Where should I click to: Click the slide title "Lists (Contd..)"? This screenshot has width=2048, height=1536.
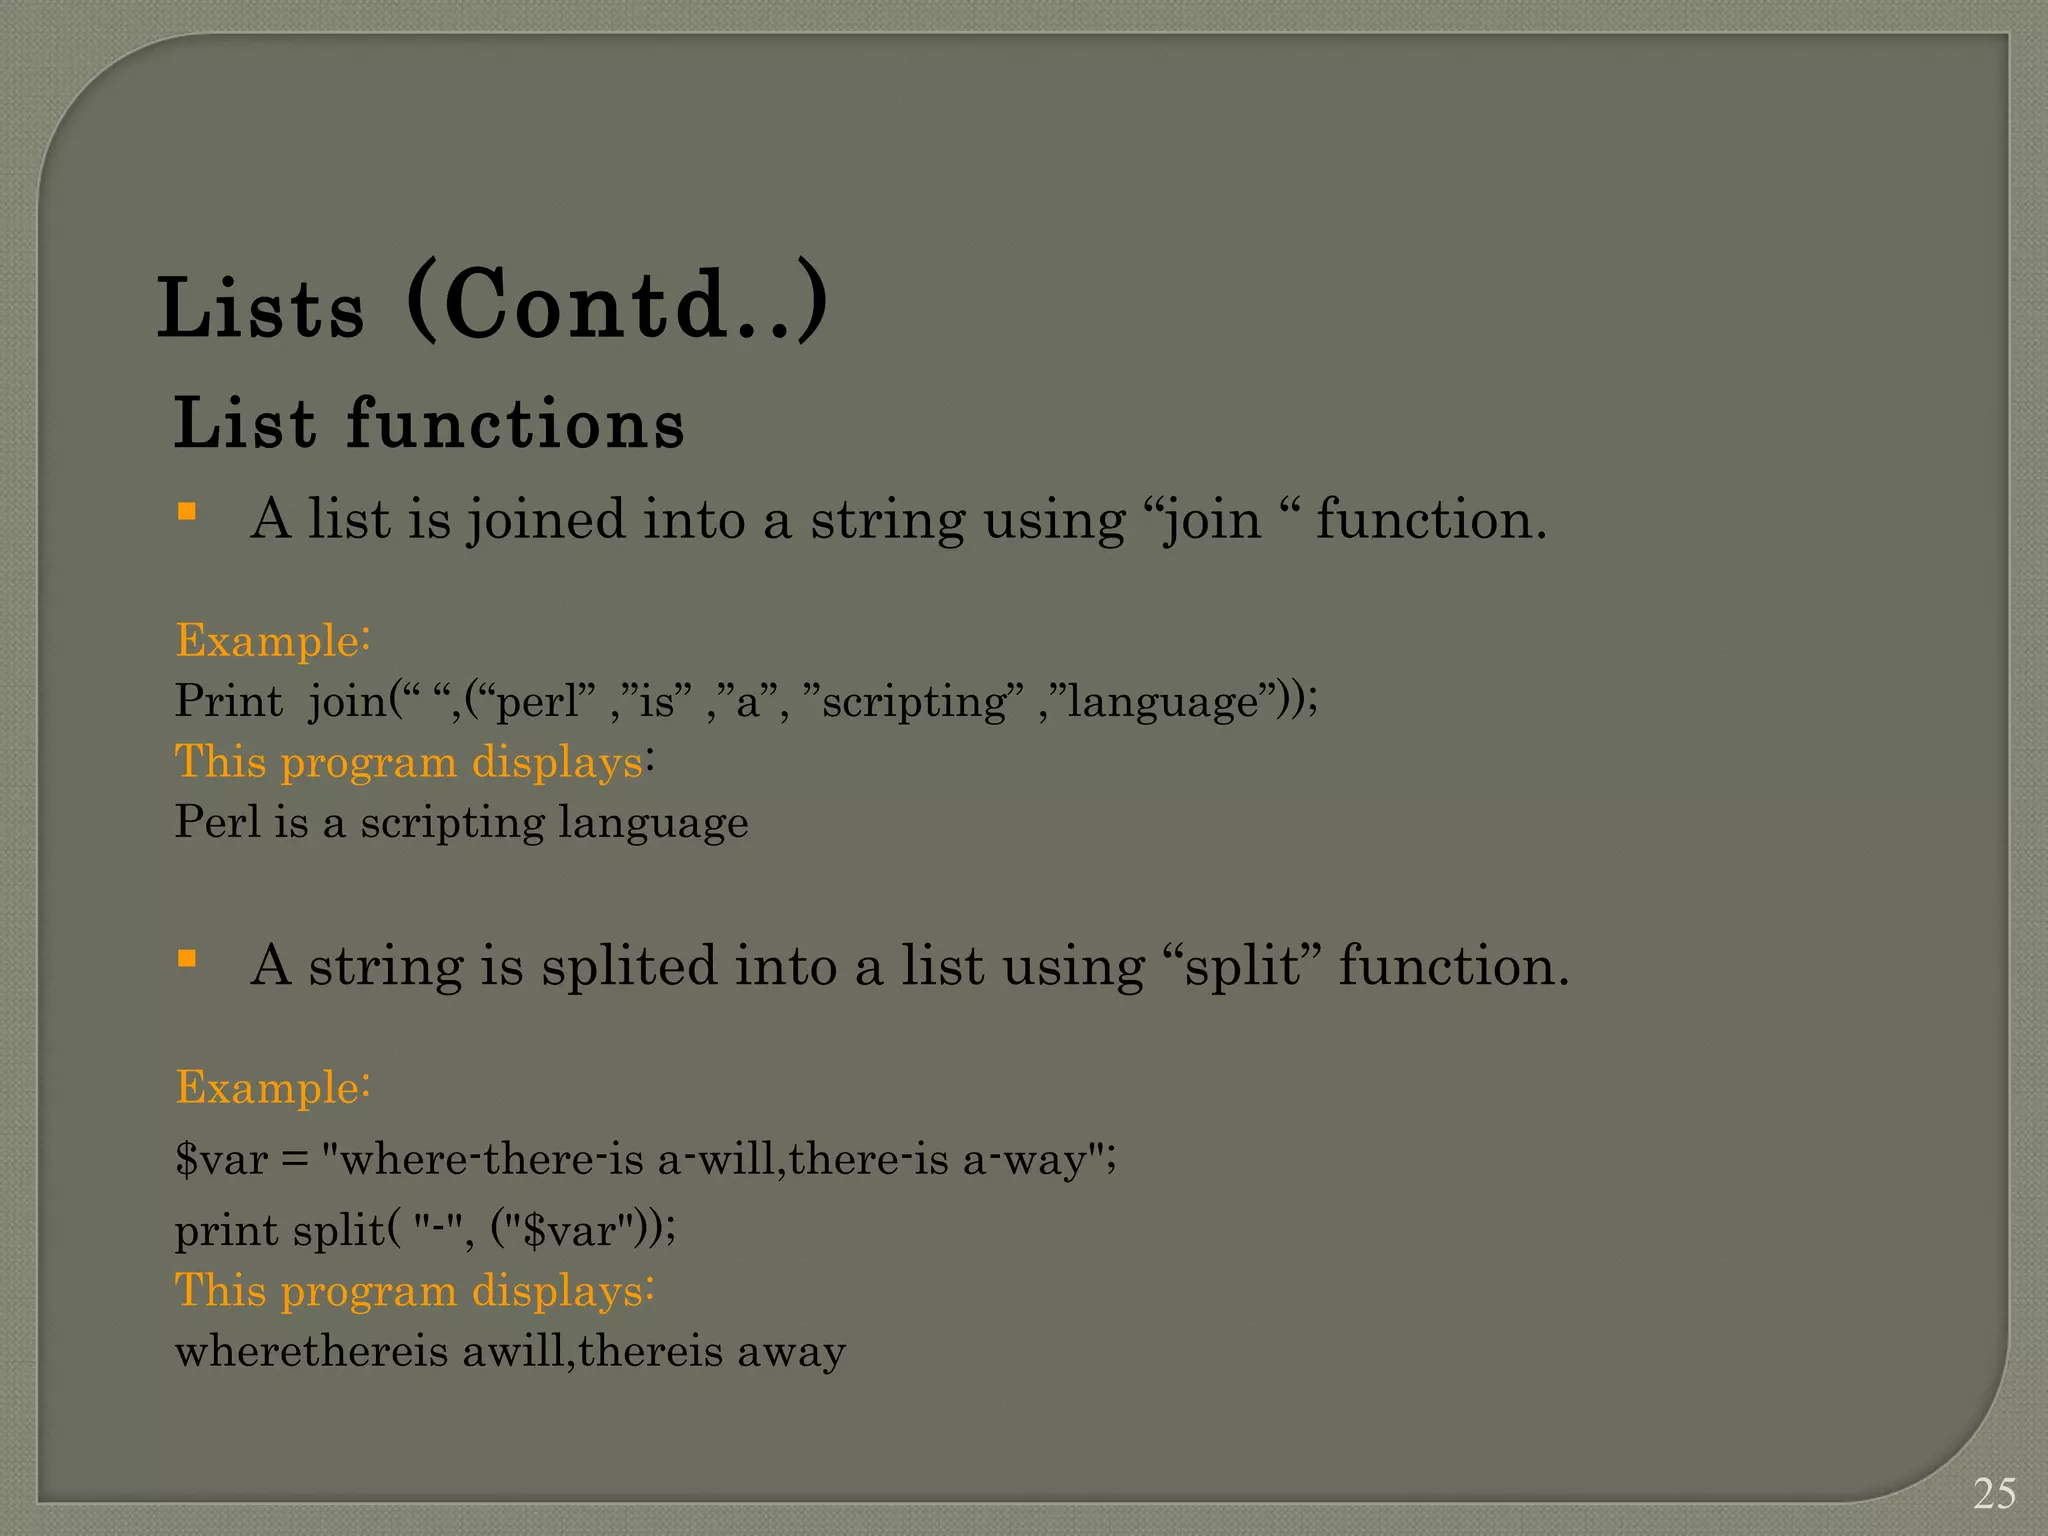coord(492,305)
